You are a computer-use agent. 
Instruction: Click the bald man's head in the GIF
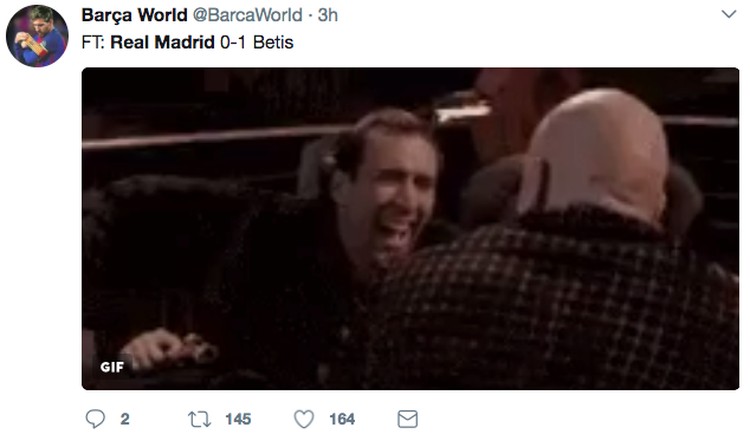(x=599, y=153)
